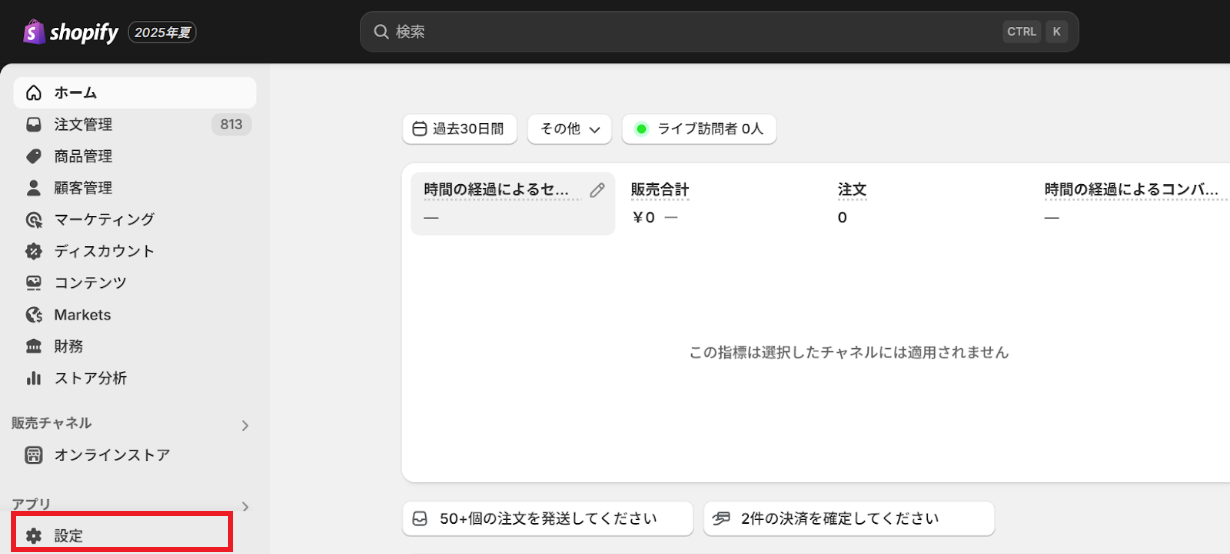1230x554 pixels.
Task: Click the ディスカウント badge icon
Action: click(34, 251)
